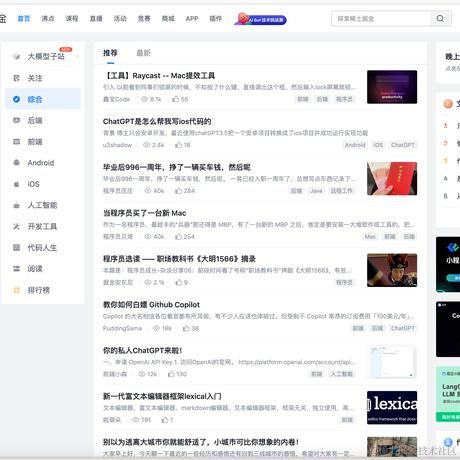Select the iOS apple icon
The image size is (460, 460).
pos(16,184)
